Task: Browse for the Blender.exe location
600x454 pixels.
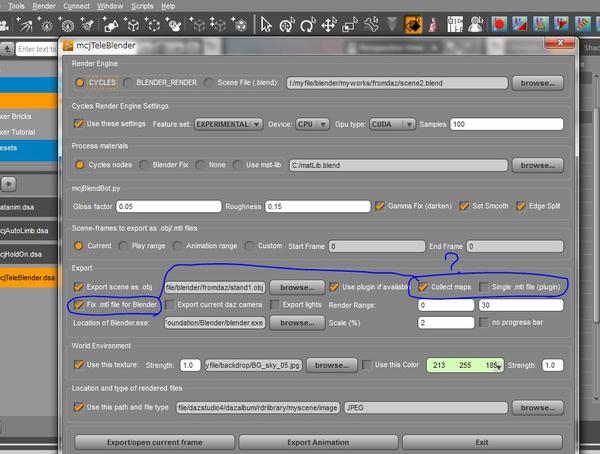Action: click(x=297, y=323)
